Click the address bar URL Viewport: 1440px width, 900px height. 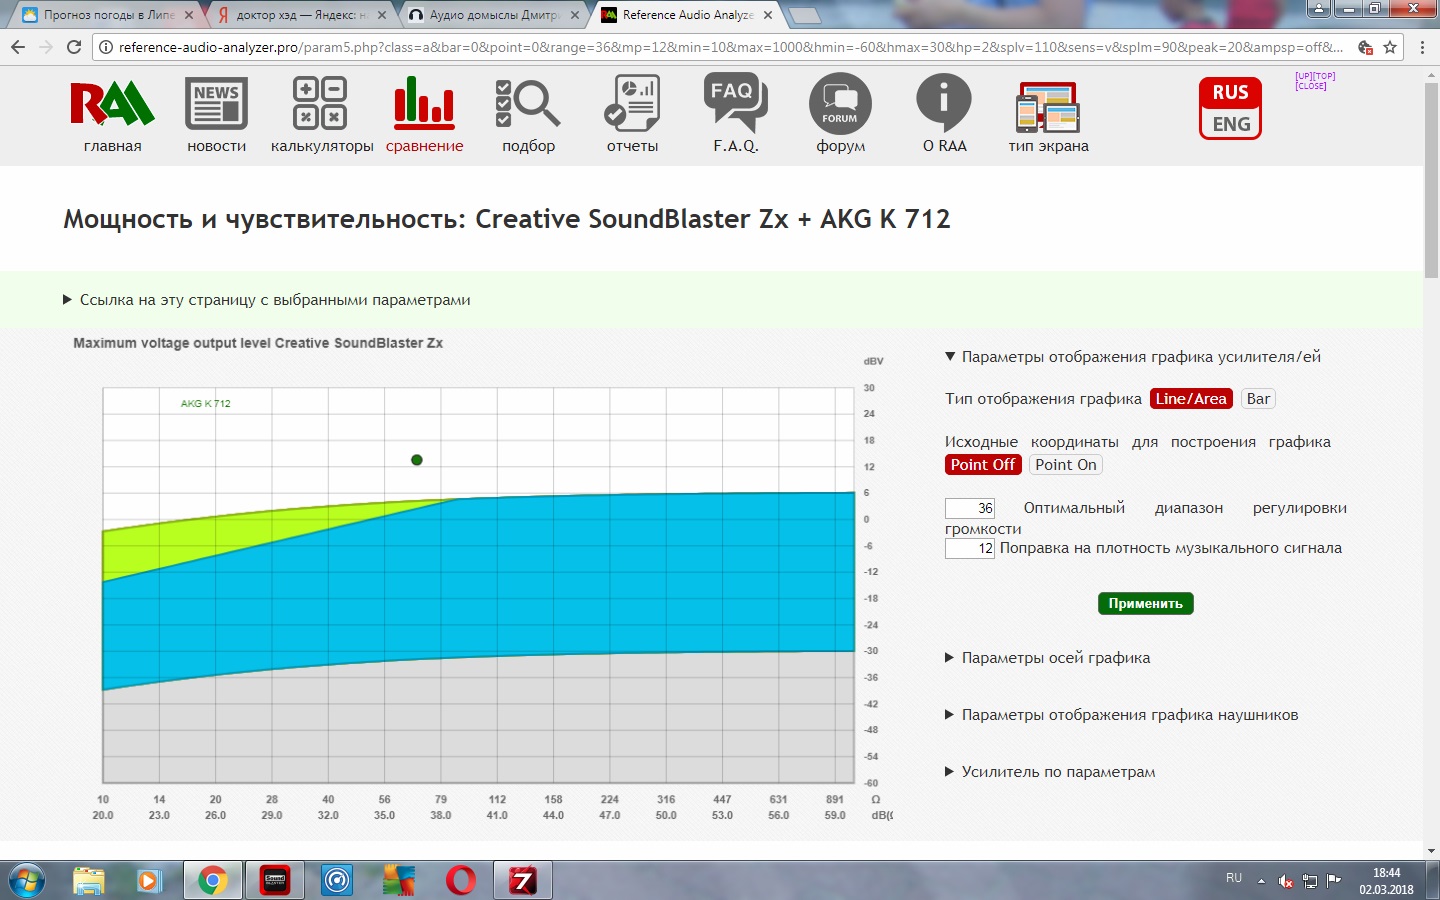pyautogui.click(x=730, y=47)
